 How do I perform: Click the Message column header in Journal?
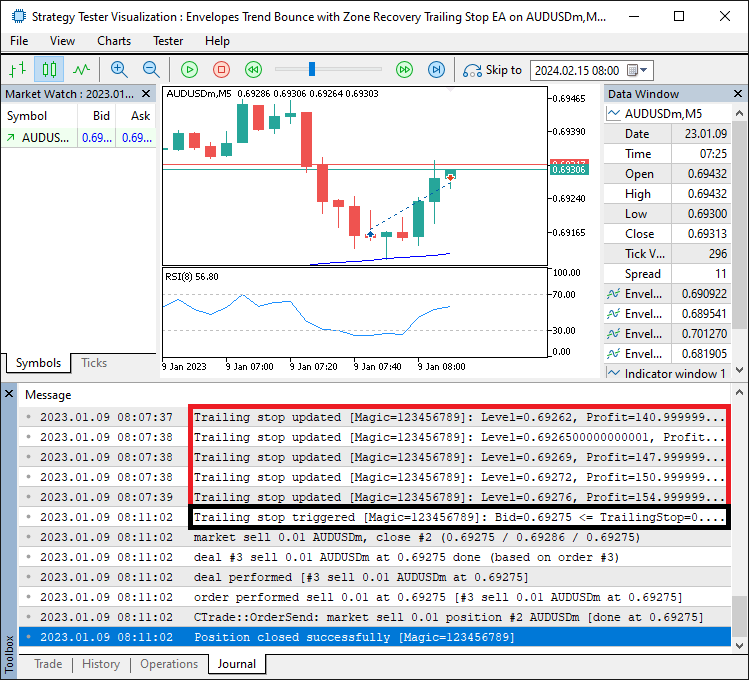click(x=48, y=395)
